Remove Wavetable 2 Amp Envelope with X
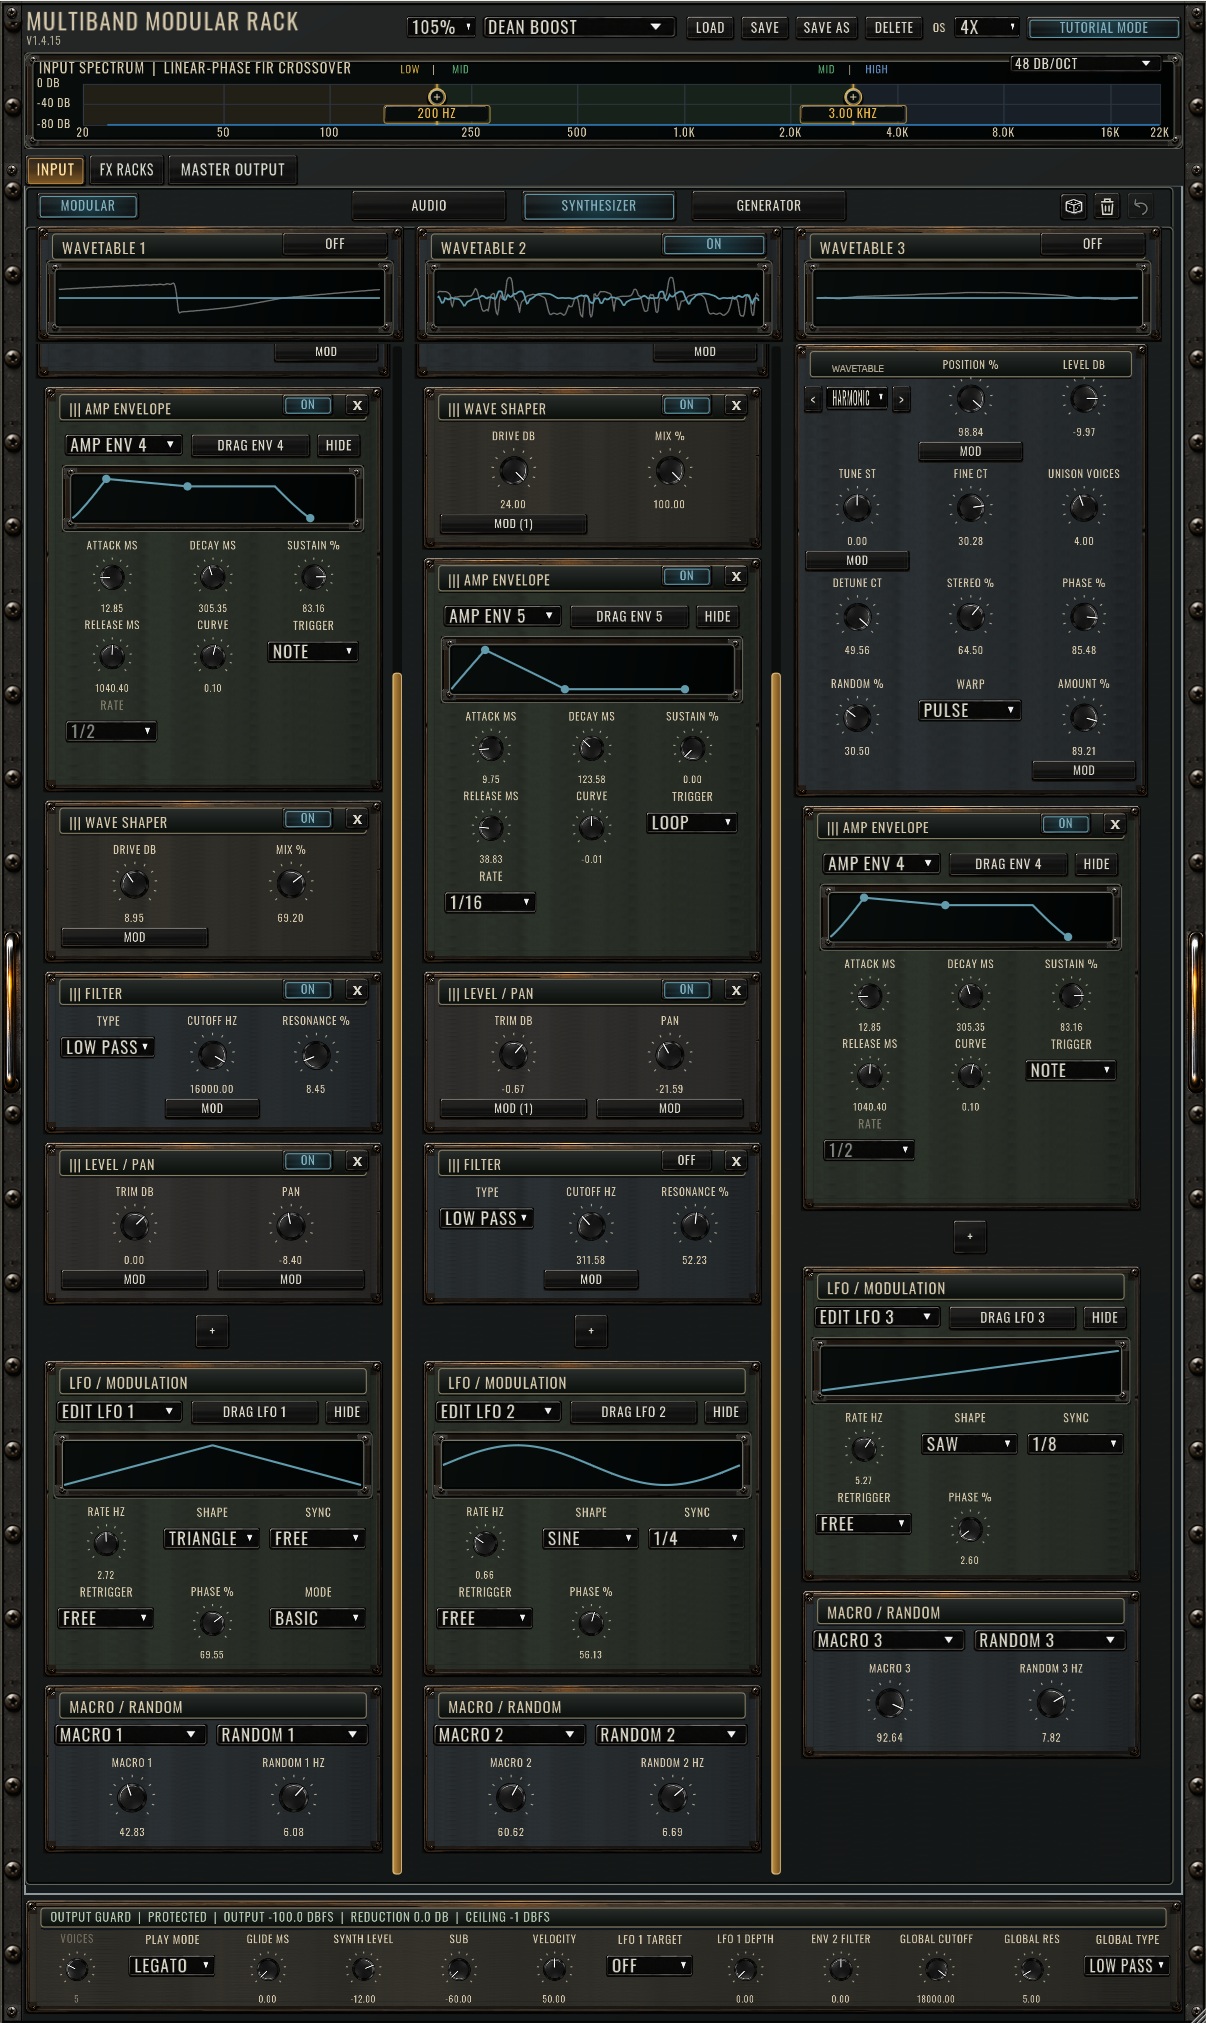1206x2023 pixels. tap(736, 576)
